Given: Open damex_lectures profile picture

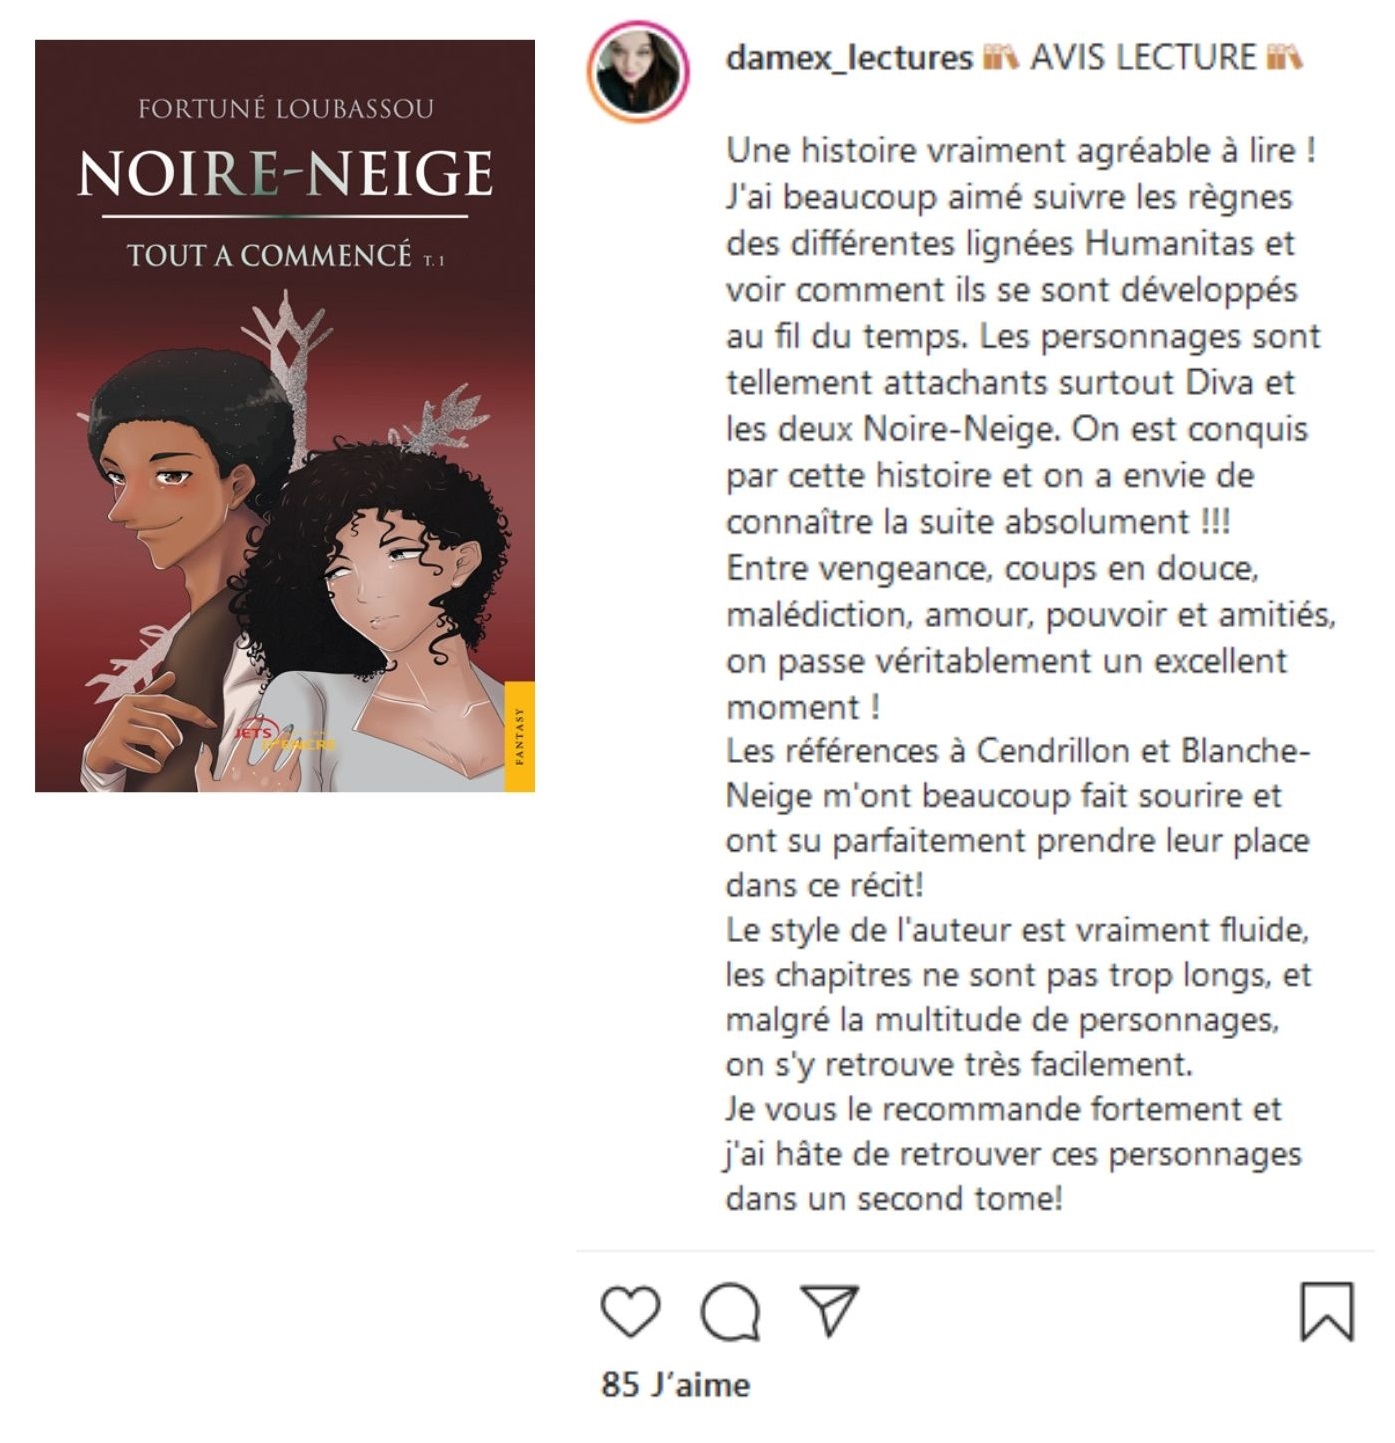Looking at the screenshot, I should (x=639, y=72).
